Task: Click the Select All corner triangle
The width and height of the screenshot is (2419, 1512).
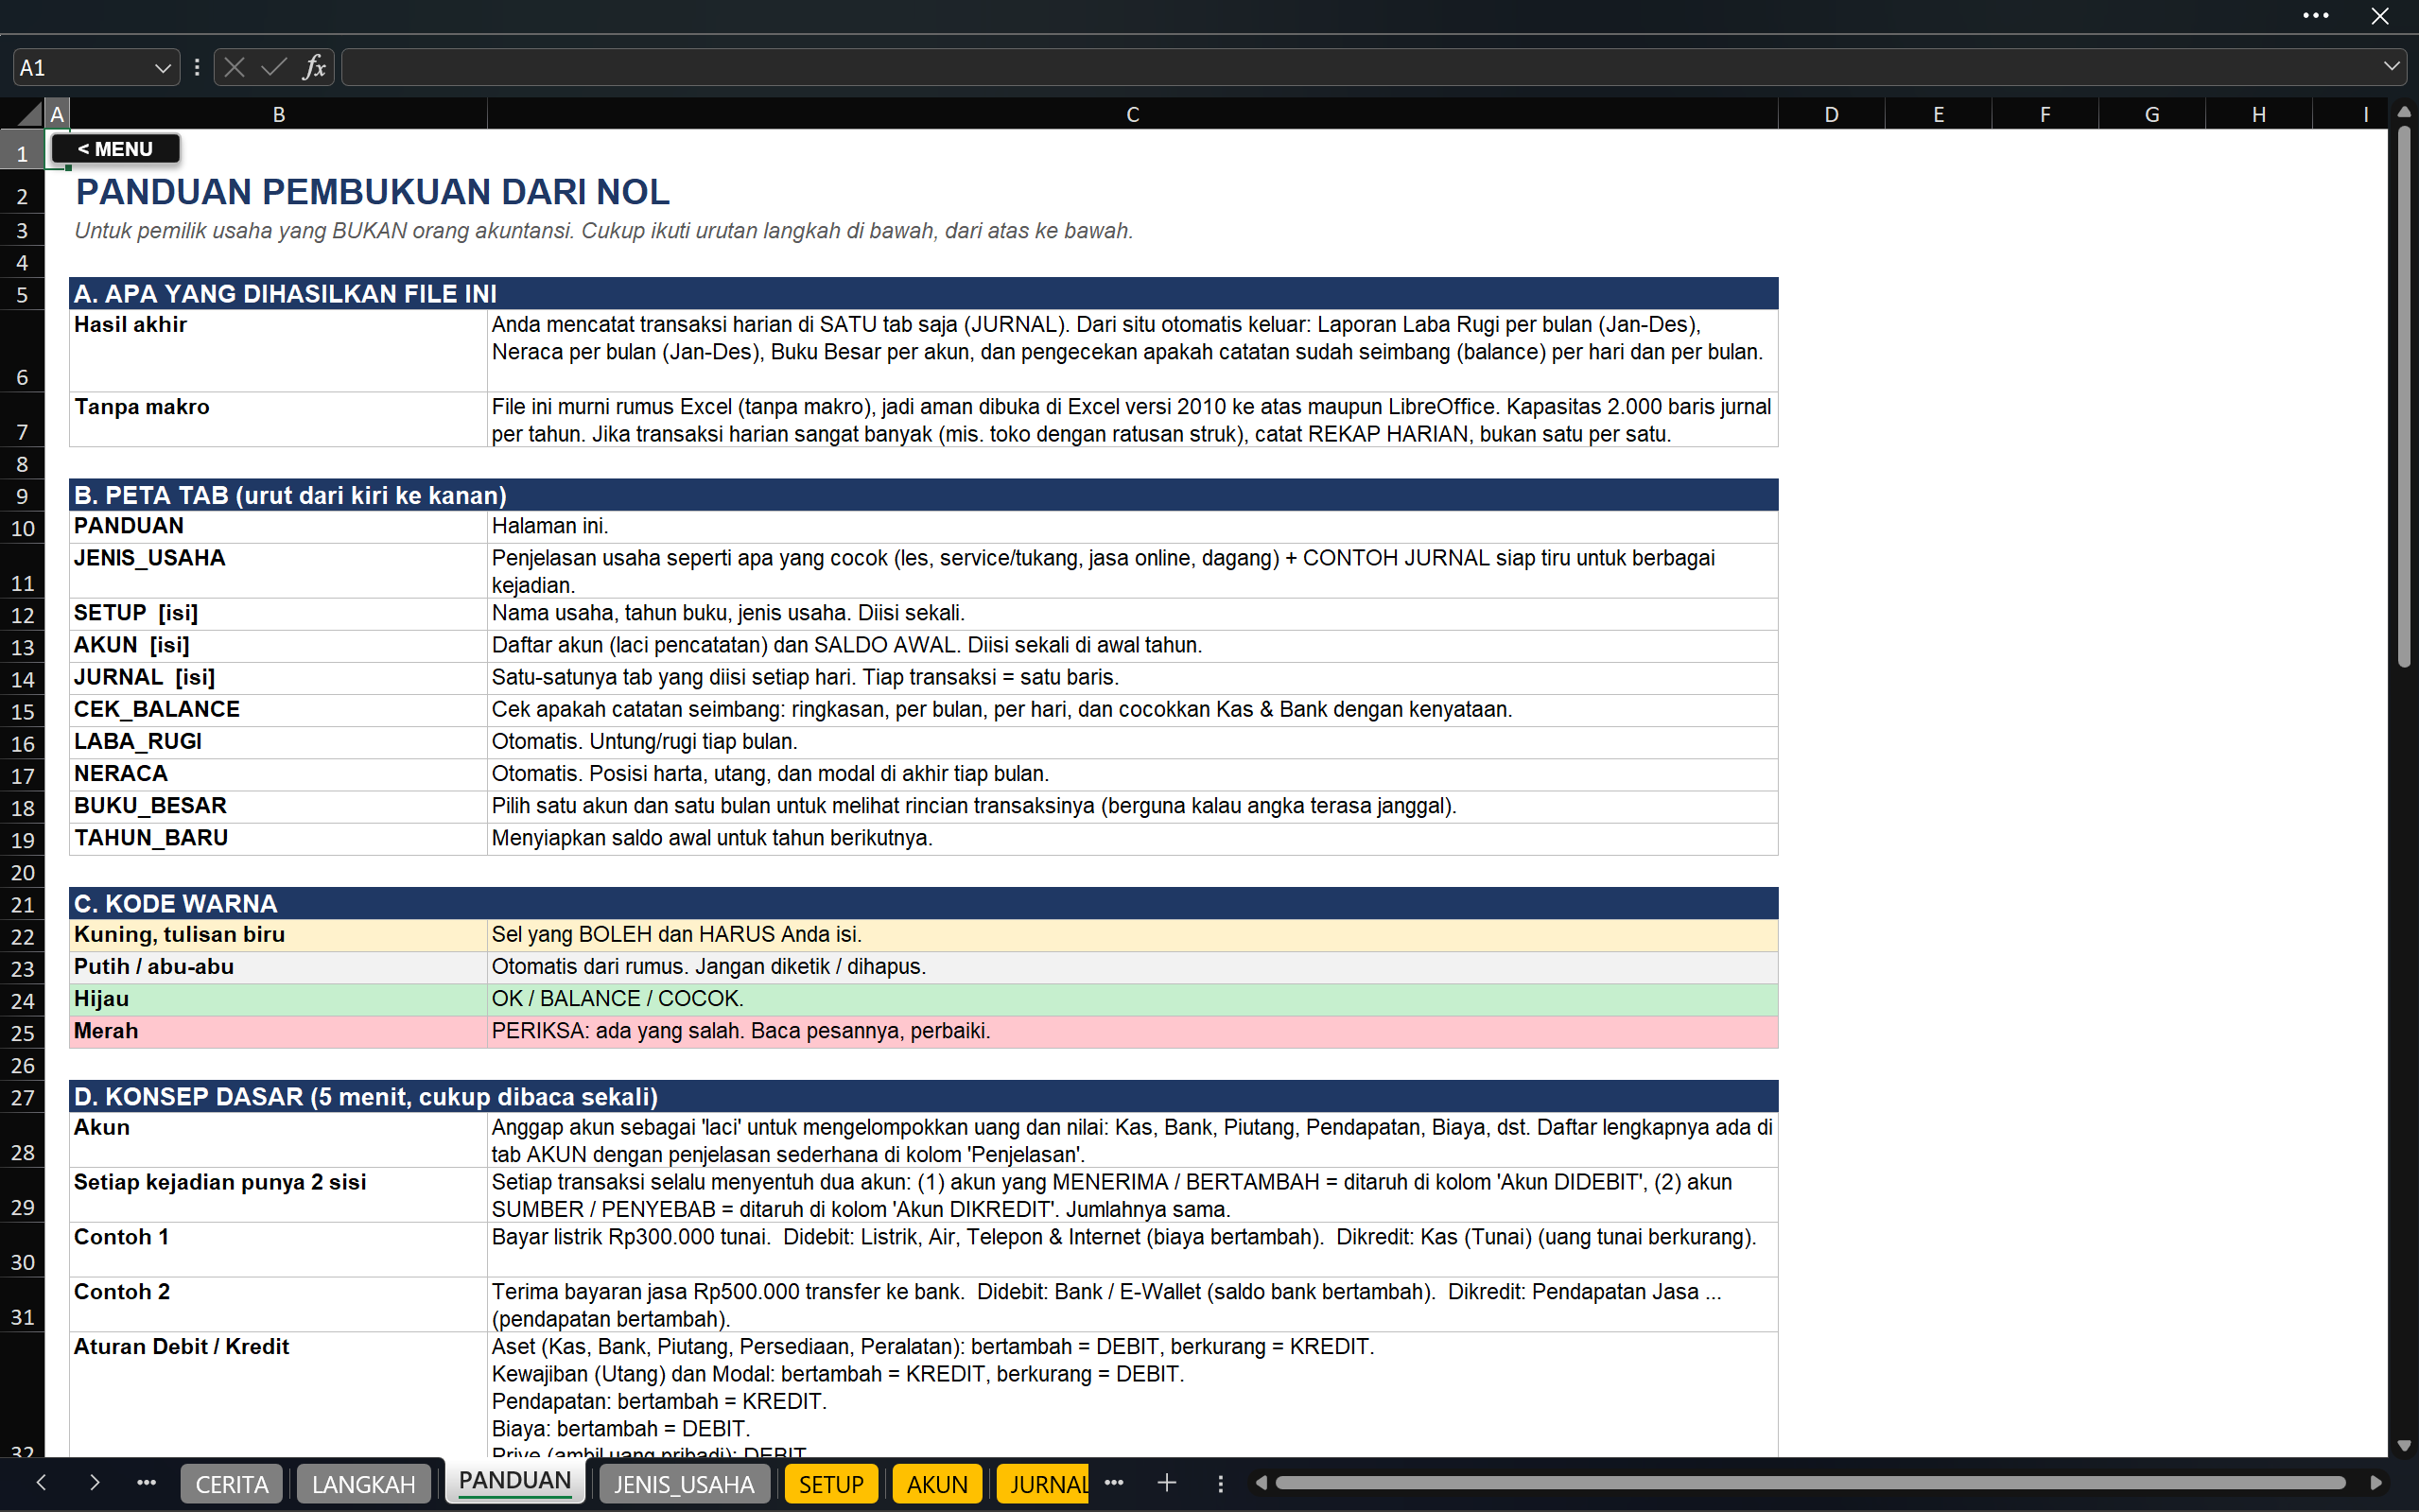Action: tap(29, 113)
